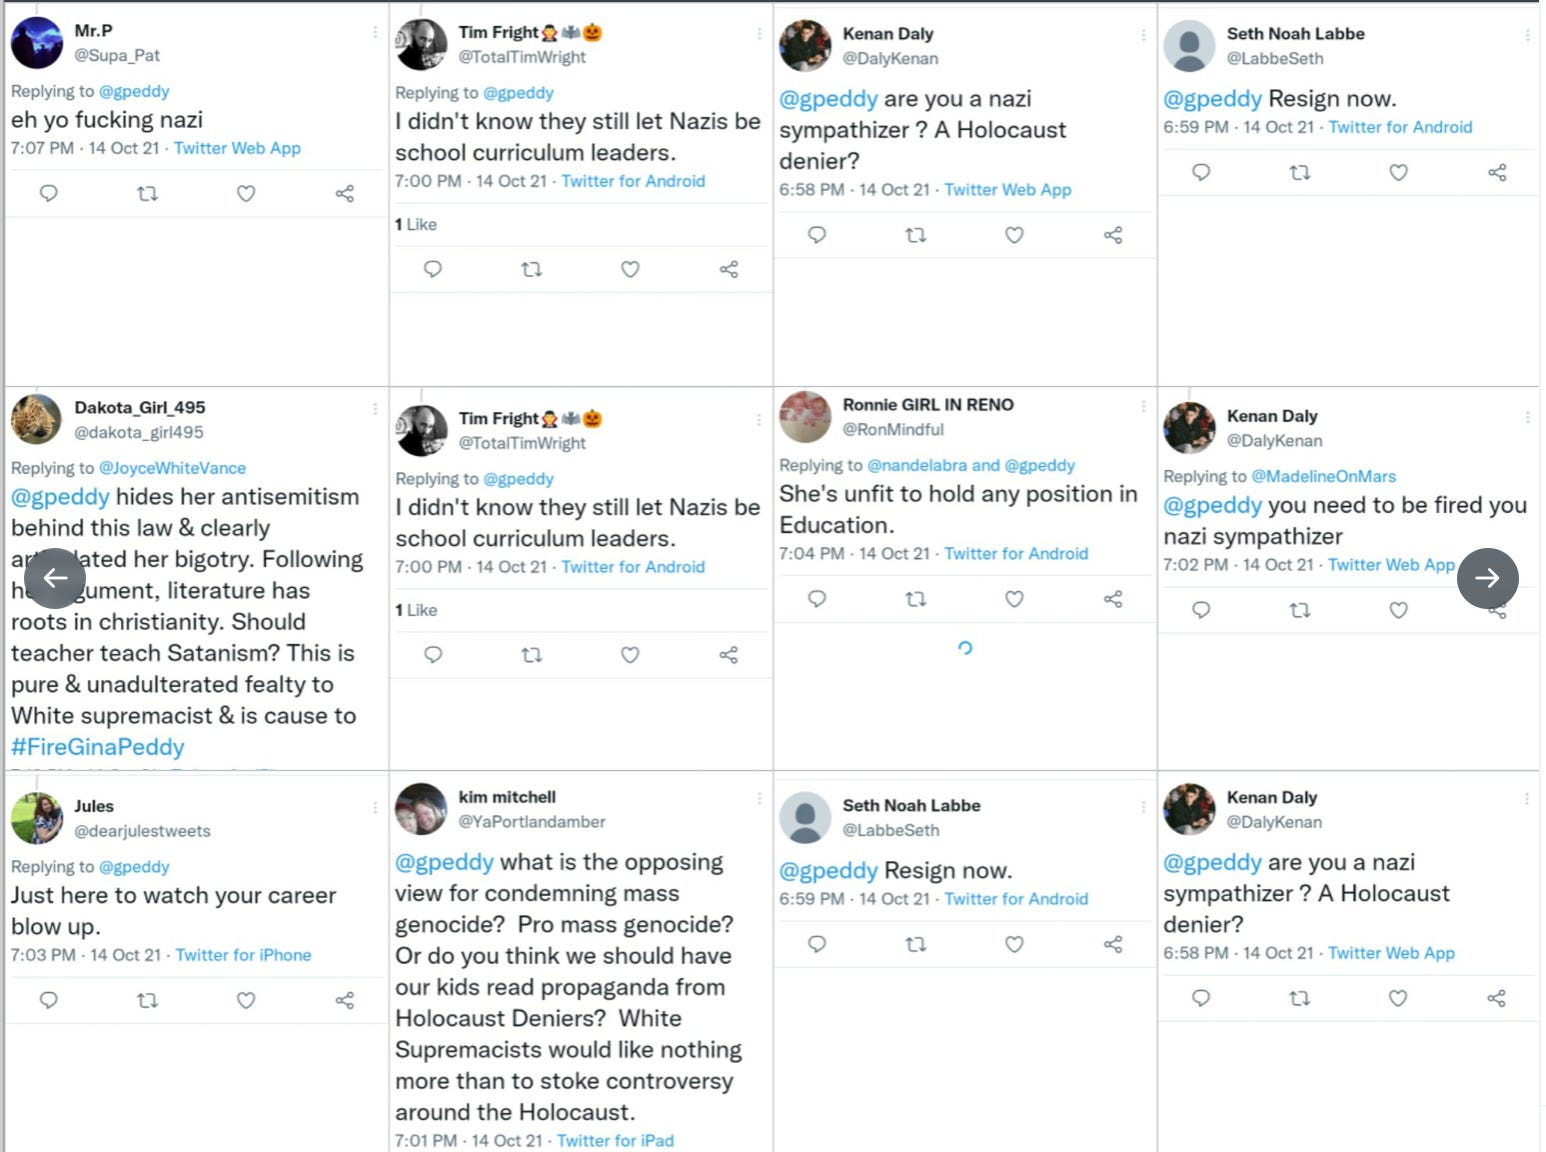Open more options menu on Mr.P tweet
1546x1152 pixels.
pyautogui.click(x=376, y=32)
